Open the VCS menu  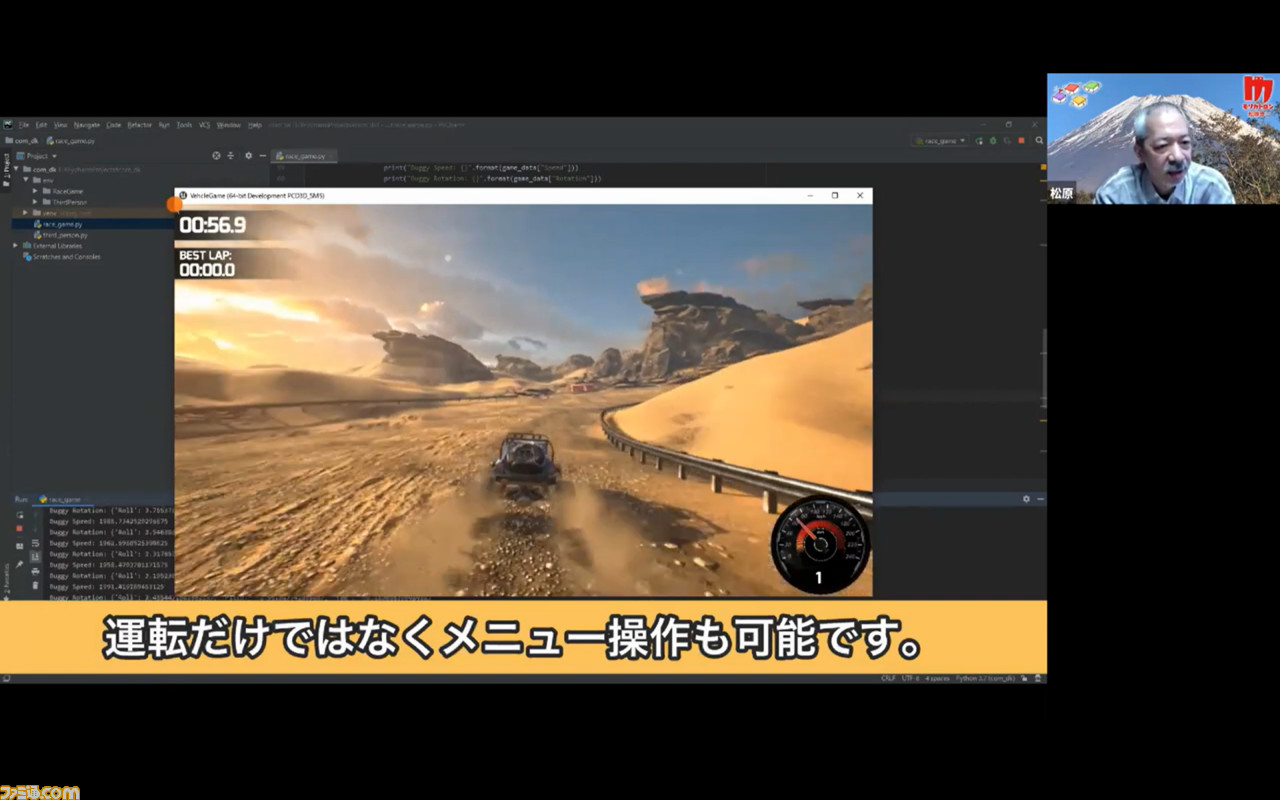[x=205, y=125]
